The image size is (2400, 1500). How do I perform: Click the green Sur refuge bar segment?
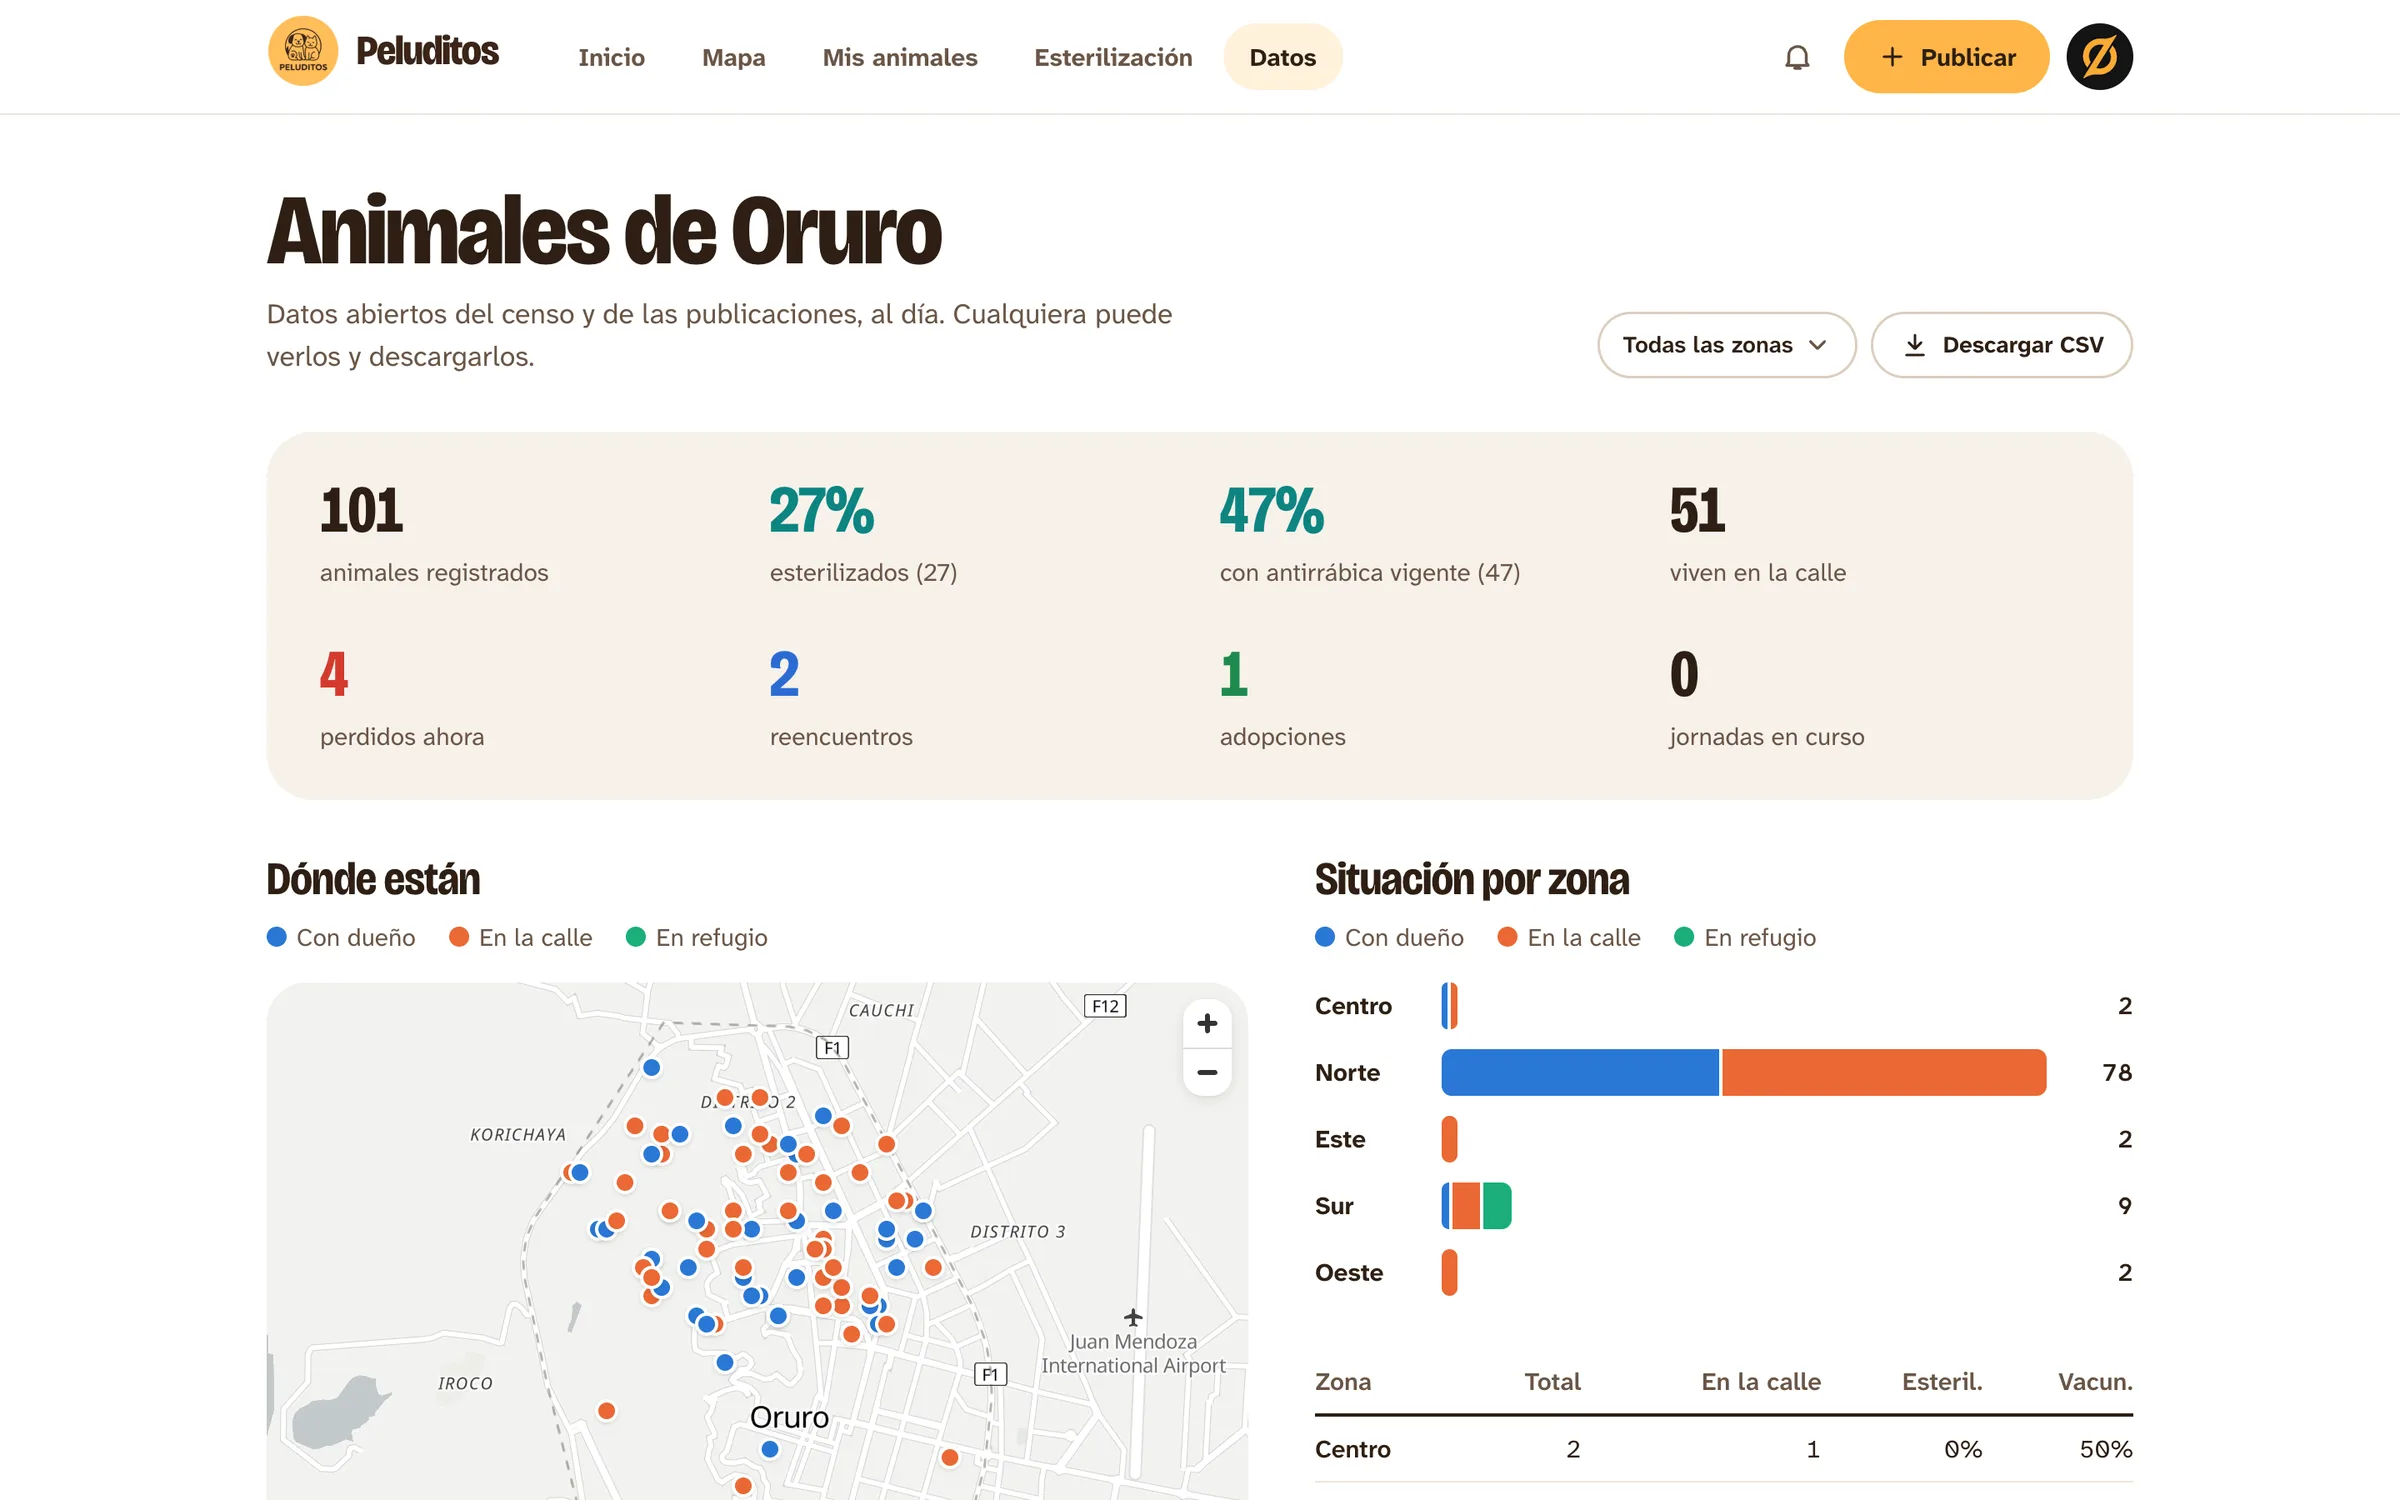[x=1497, y=1206]
